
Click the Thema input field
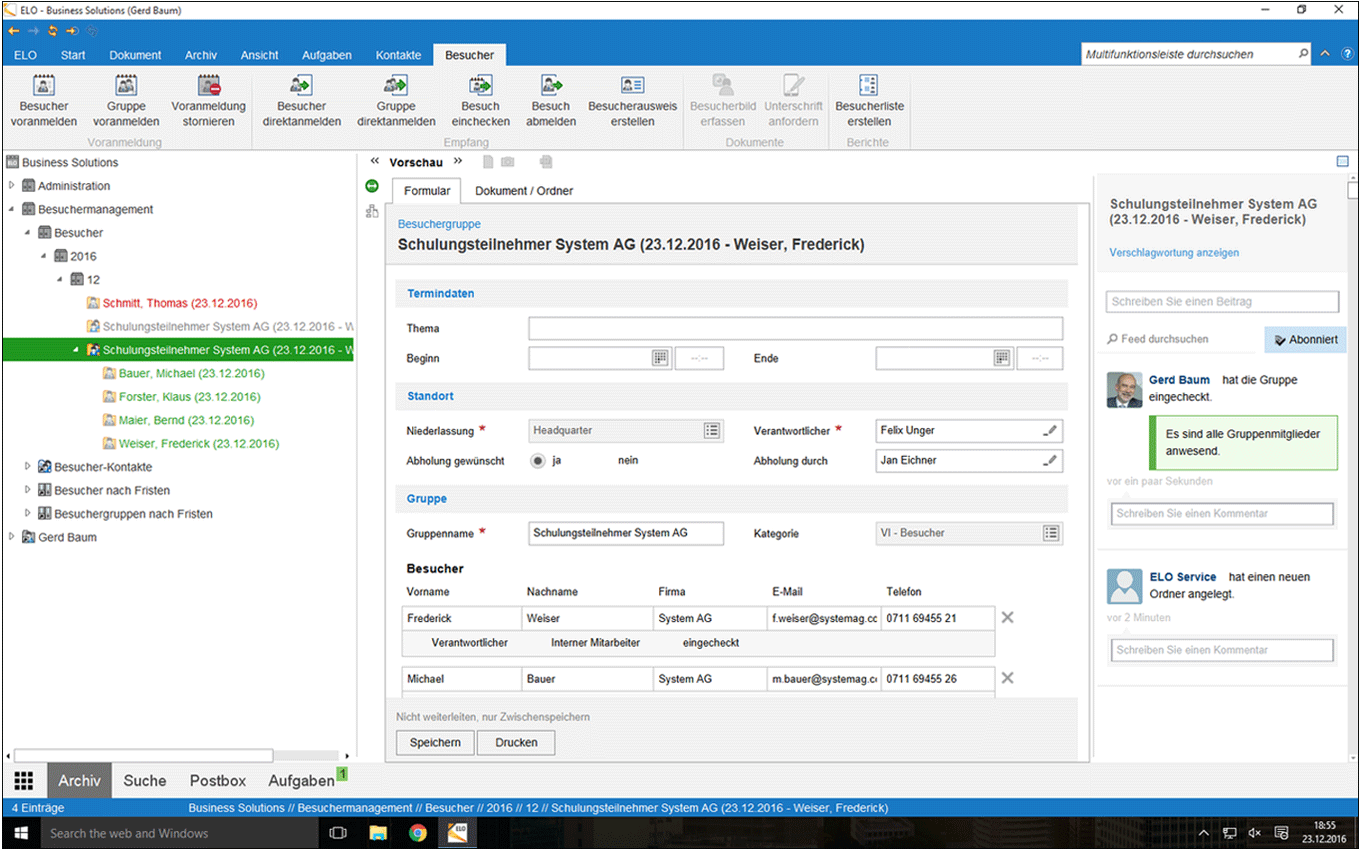(795, 329)
